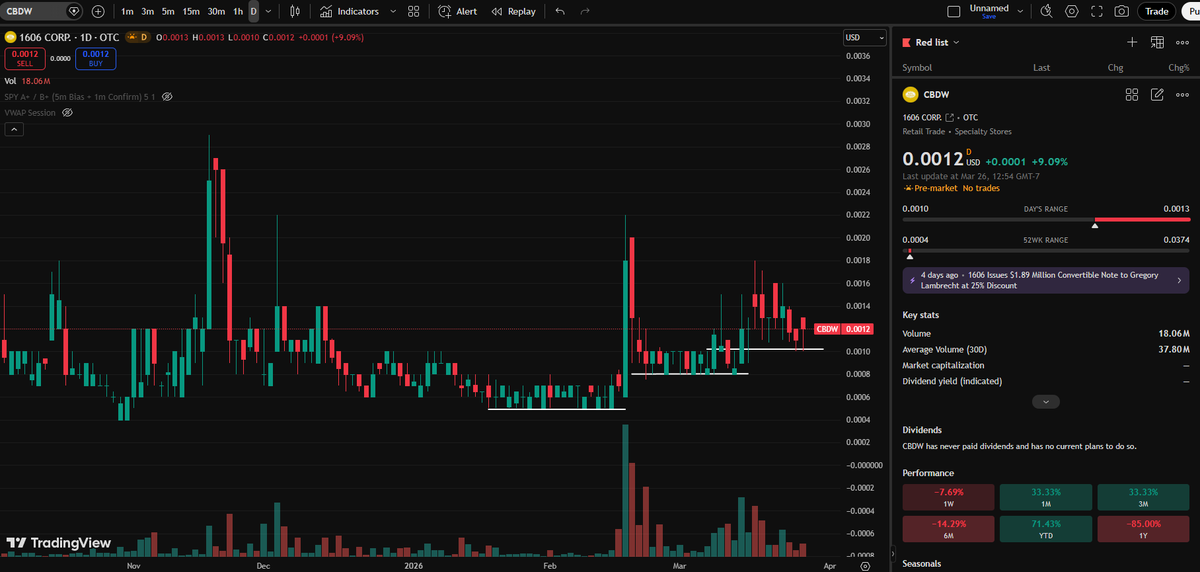Open CBDW details grid view icon
The height and width of the screenshot is (572, 1200).
(1132, 95)
